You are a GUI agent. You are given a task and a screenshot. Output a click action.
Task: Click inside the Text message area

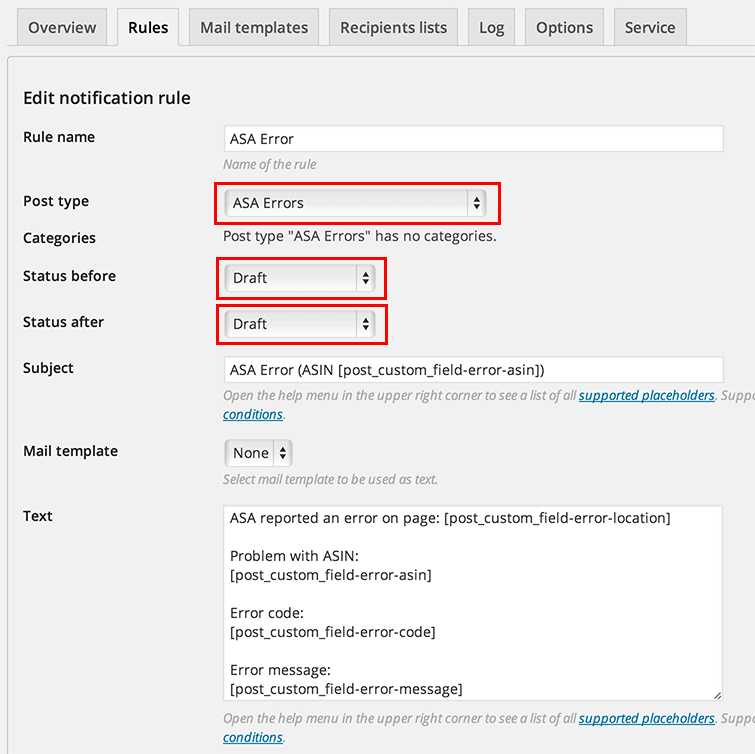pos(473,603)
